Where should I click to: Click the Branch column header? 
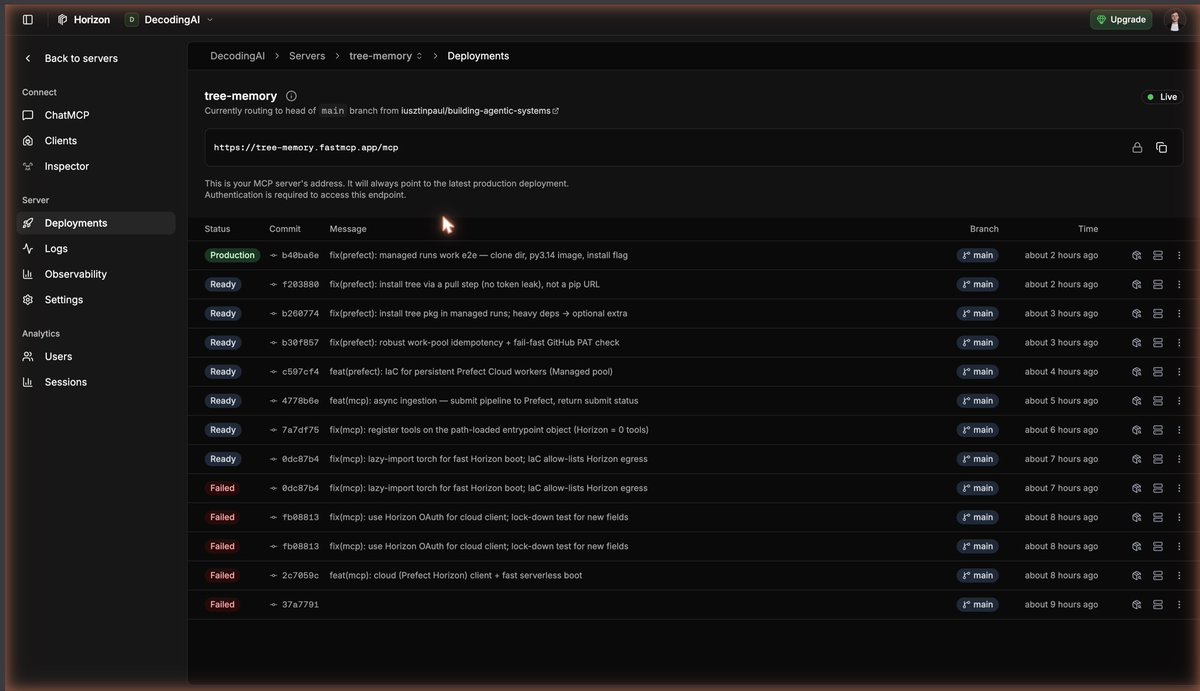coord(984,229)
